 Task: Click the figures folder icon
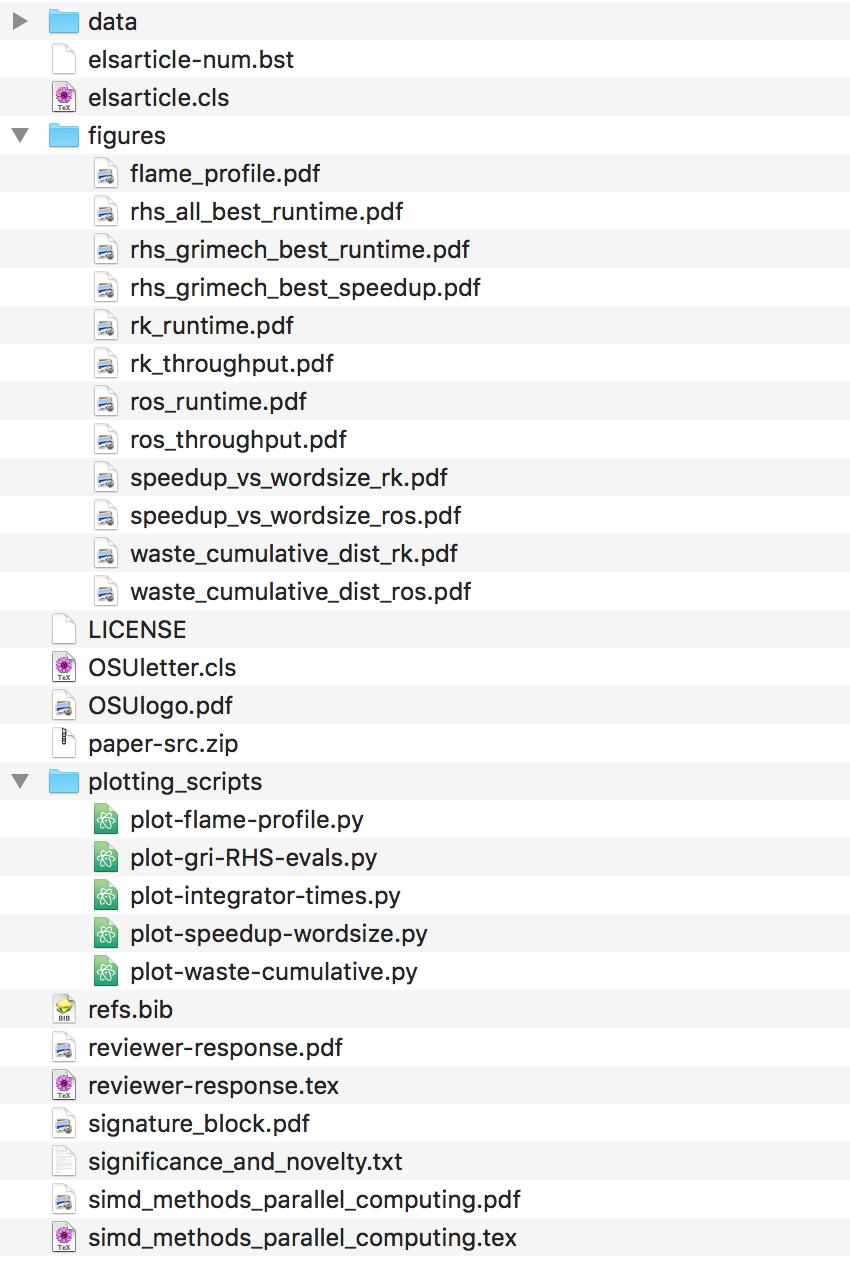tap(64, 136)
